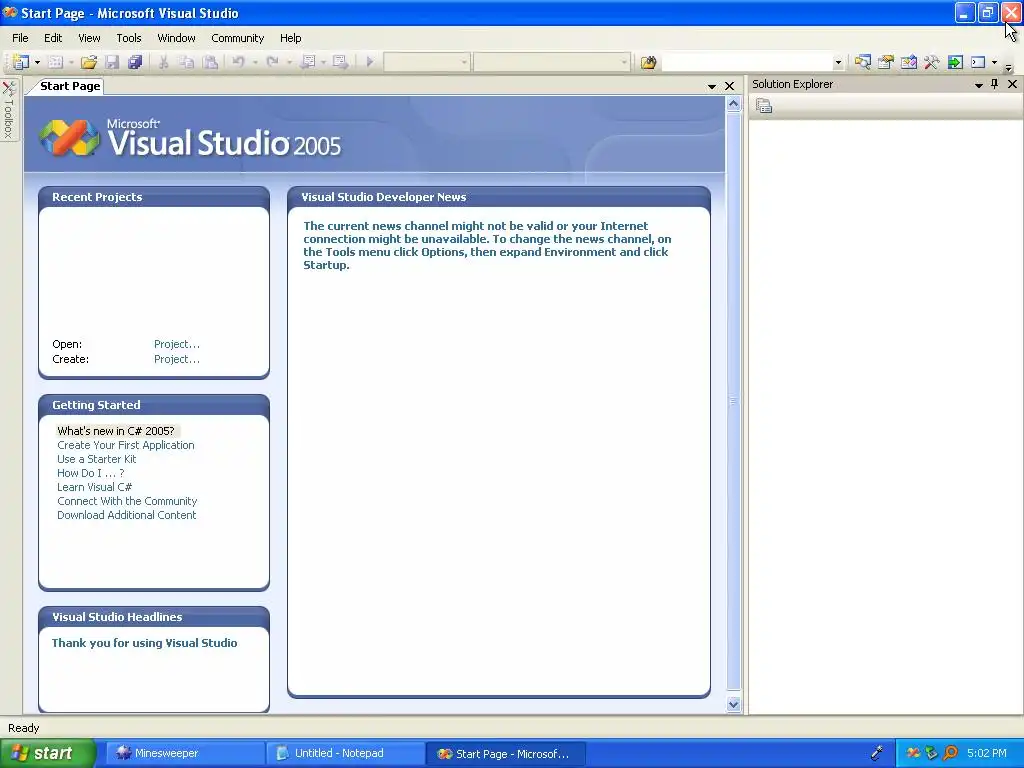Click the New Project toolbar icon
1024x768 pixels.
[21, 62]
